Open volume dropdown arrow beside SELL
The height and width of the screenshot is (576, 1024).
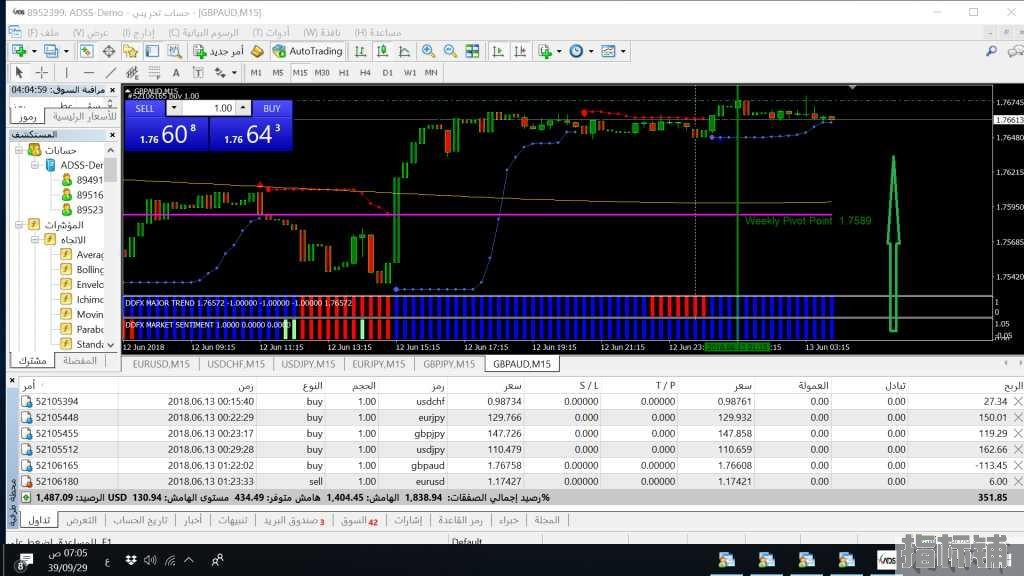(173, 108)
